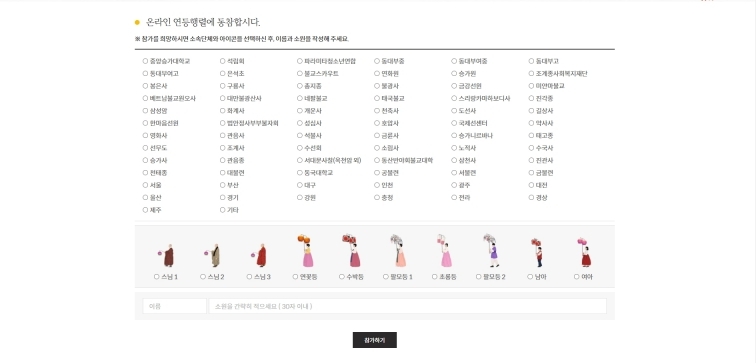The width and height of the screenshot is (756, 363).
Task: Select the 대전 region radio button
Action: (x=531, y=185)
